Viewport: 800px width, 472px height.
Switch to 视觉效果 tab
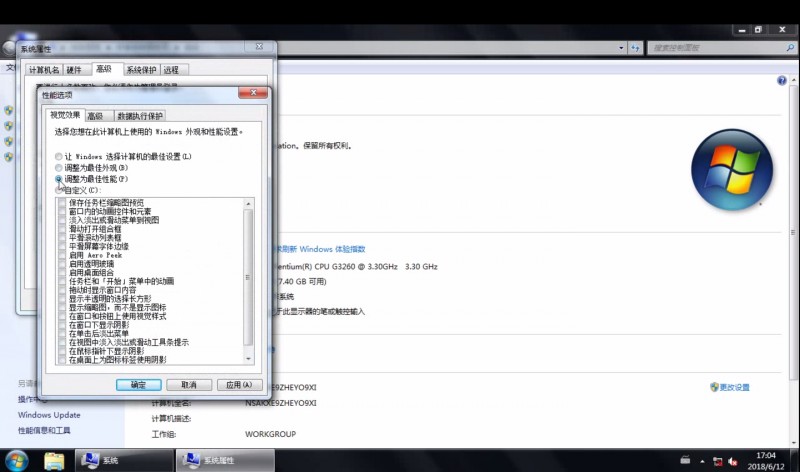pyautogui.click(x=65, y=115)
